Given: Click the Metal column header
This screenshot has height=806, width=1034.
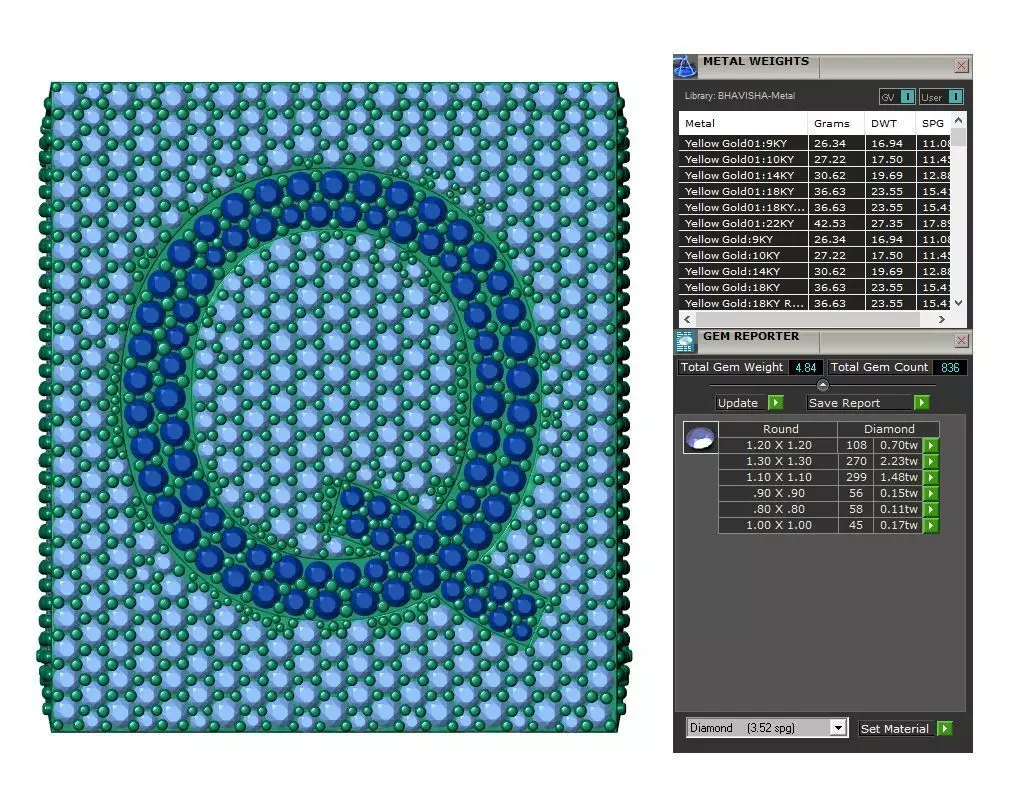Looking at the screenshot, I should pos(743,123).
